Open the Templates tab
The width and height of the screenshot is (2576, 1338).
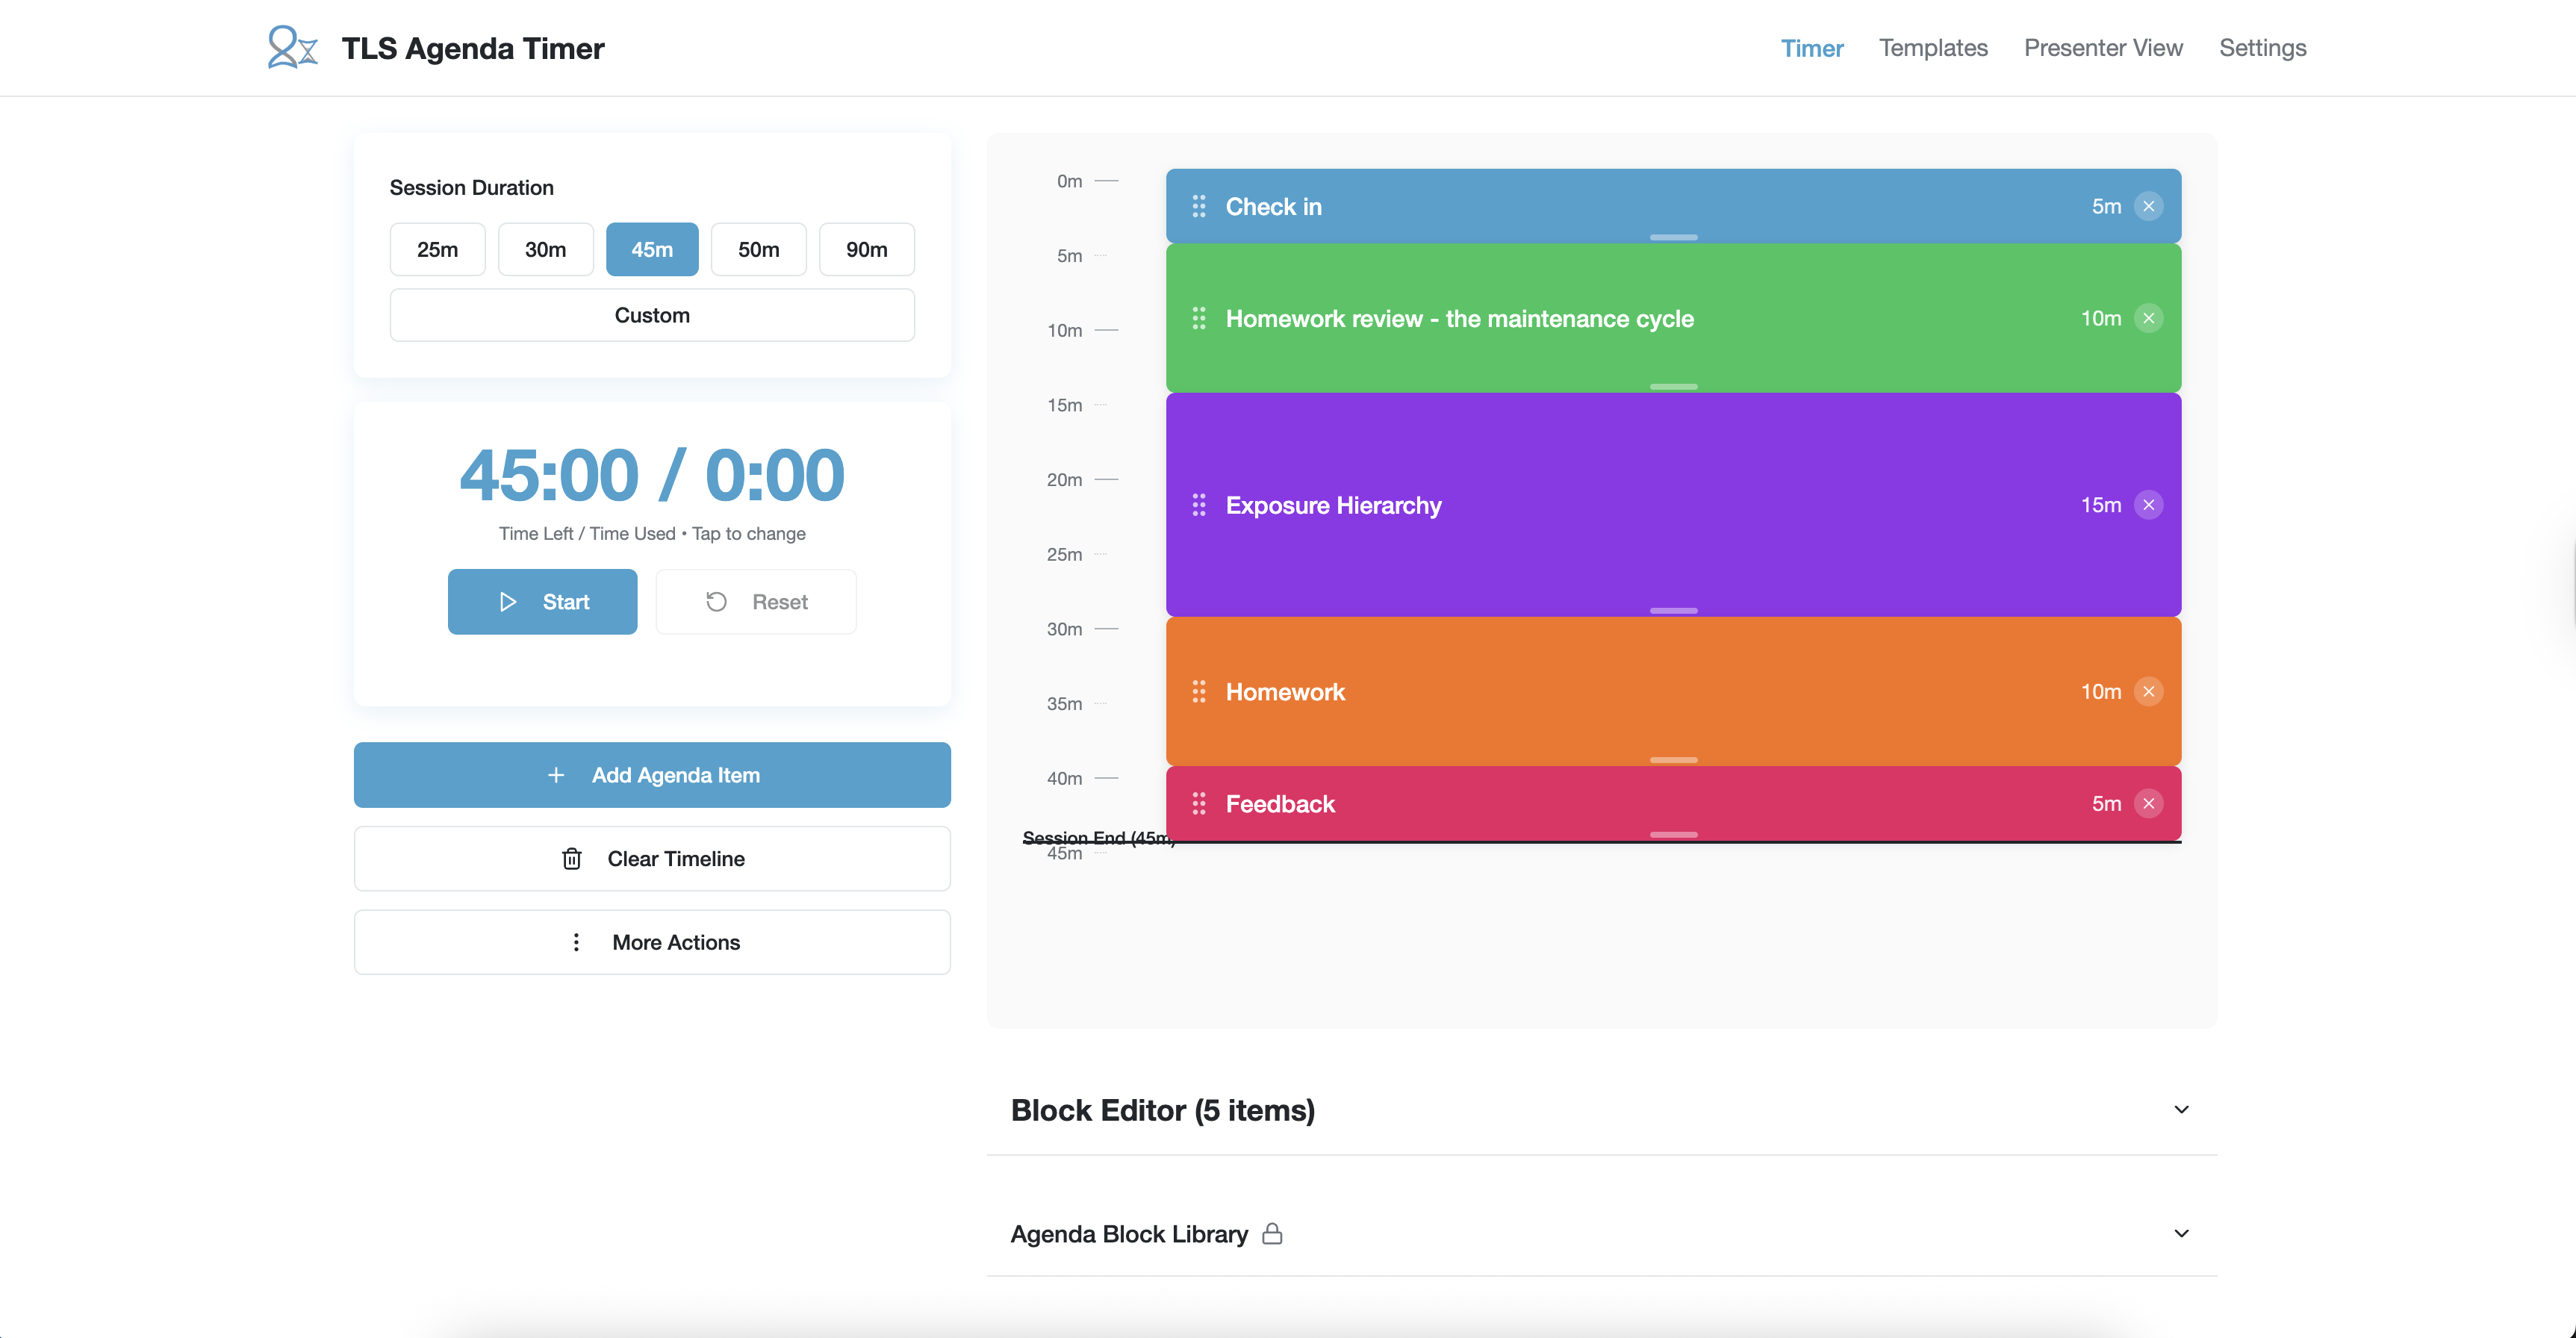pos(1932,48)
